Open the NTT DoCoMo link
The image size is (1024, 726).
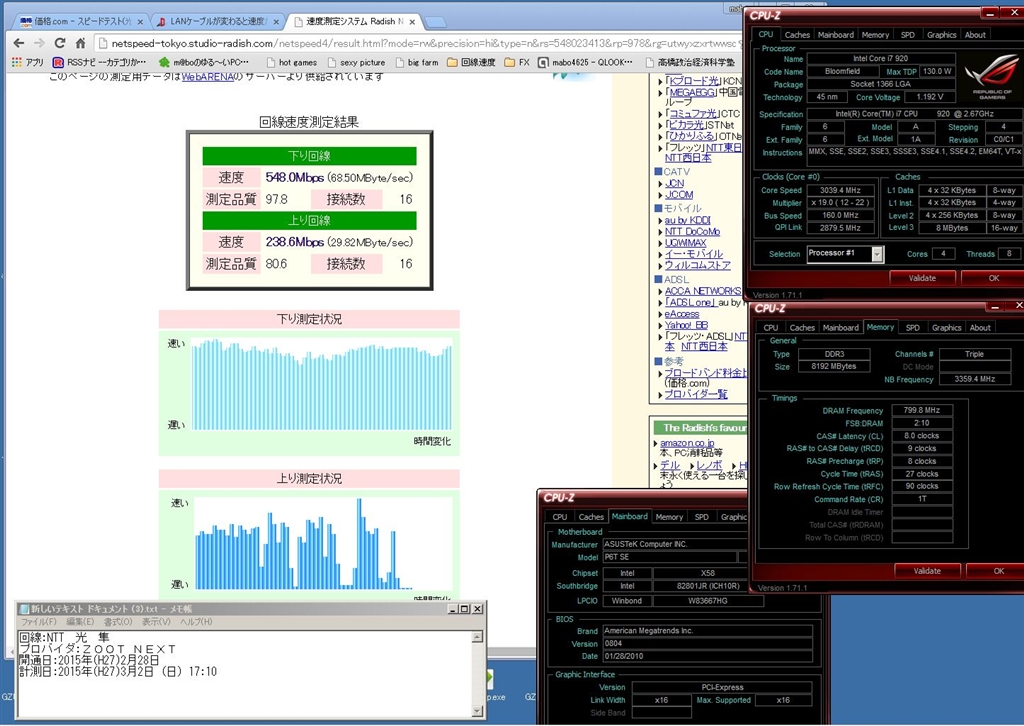pos(692,231)
